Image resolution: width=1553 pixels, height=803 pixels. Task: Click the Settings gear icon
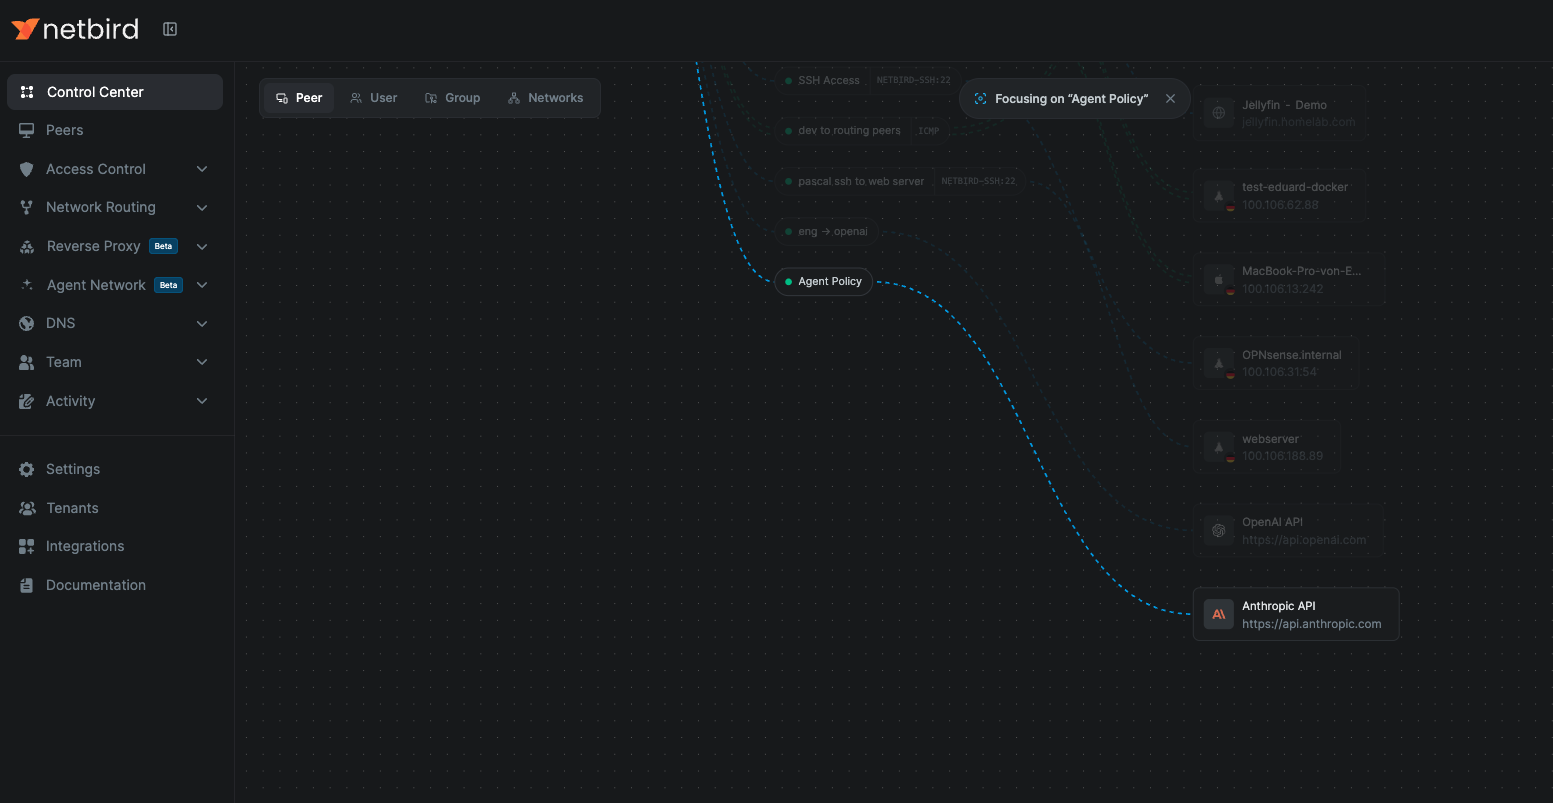click(x=27, y=469)
